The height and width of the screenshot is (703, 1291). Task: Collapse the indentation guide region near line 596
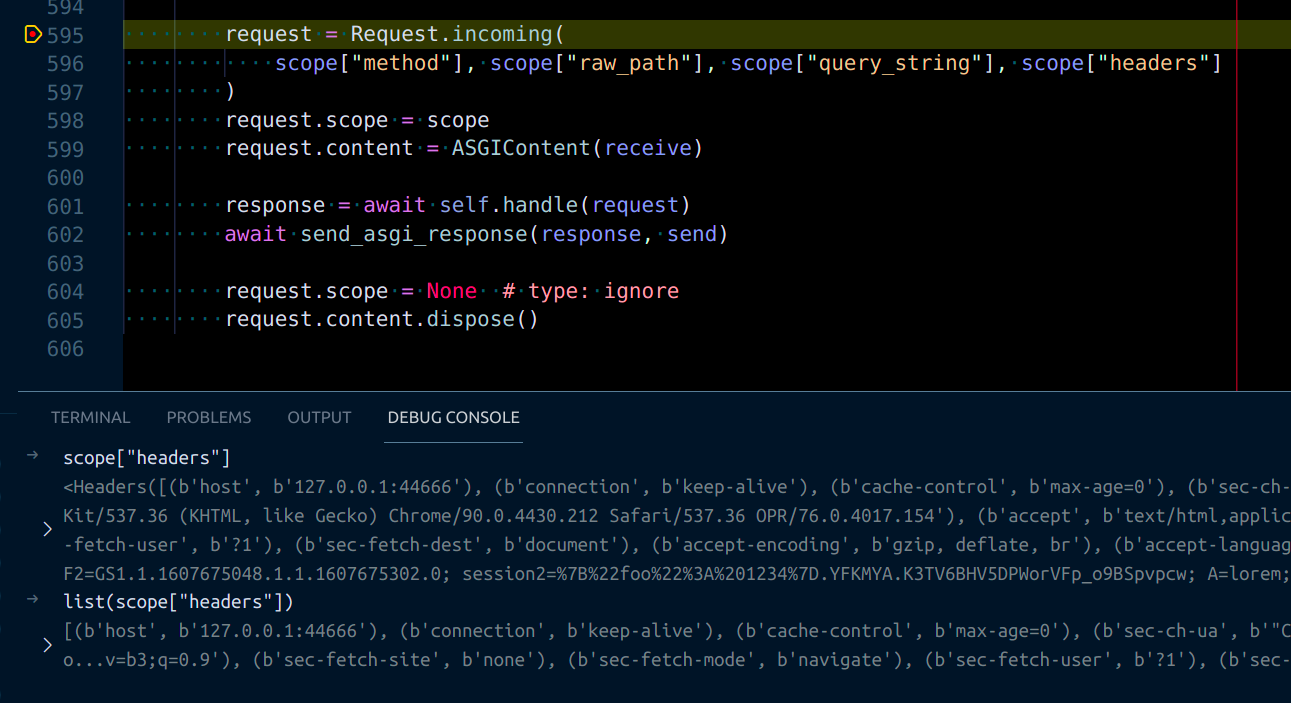tap(174, 63)
